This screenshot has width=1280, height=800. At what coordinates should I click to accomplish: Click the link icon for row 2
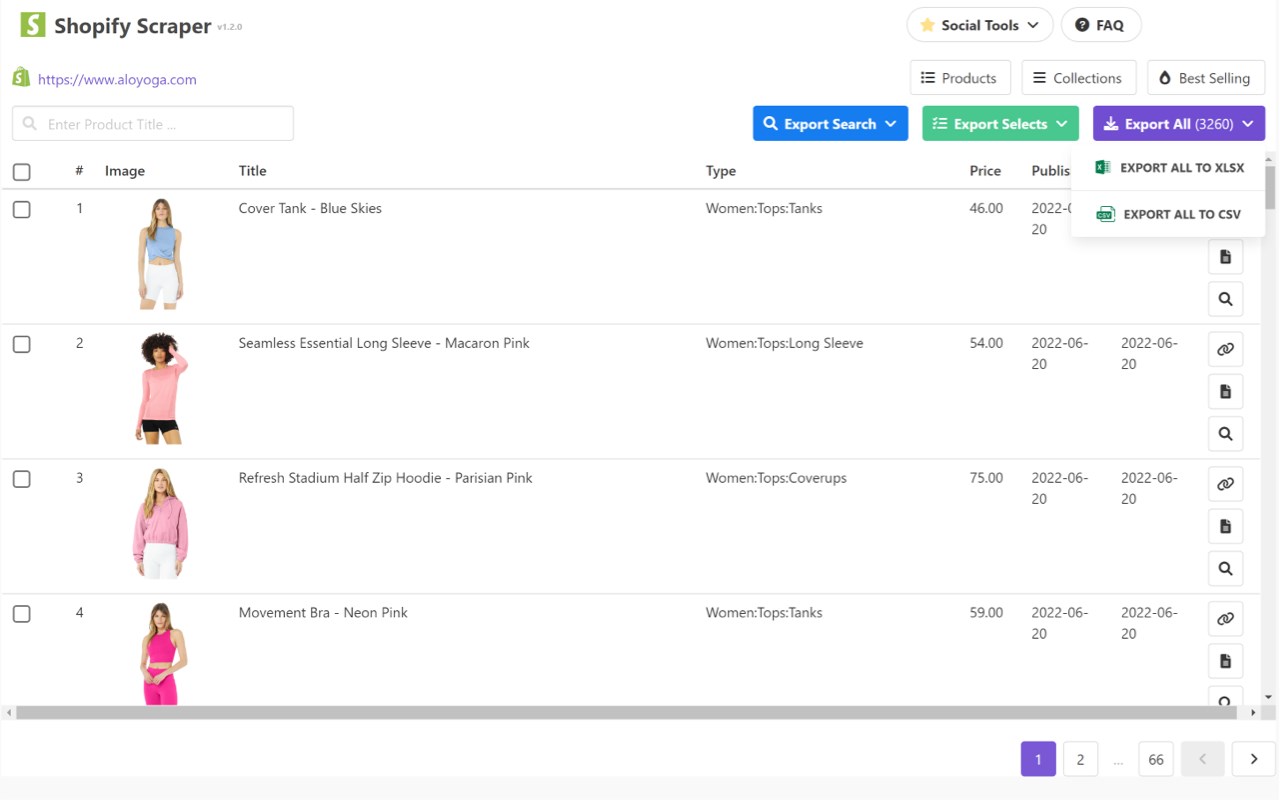1225,349
